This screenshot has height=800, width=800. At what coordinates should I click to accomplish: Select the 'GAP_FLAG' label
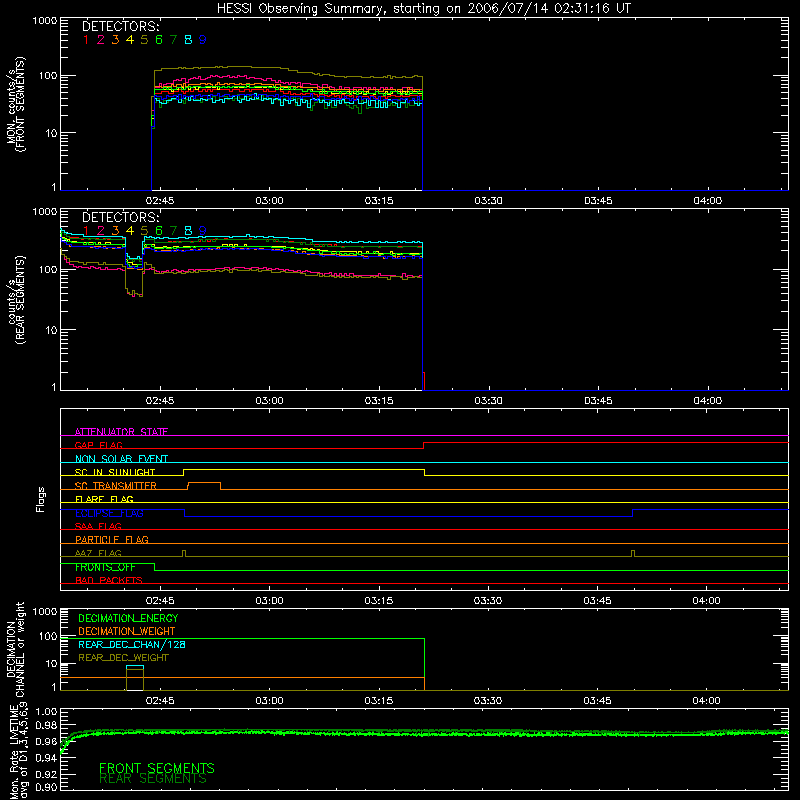[98, 445]
